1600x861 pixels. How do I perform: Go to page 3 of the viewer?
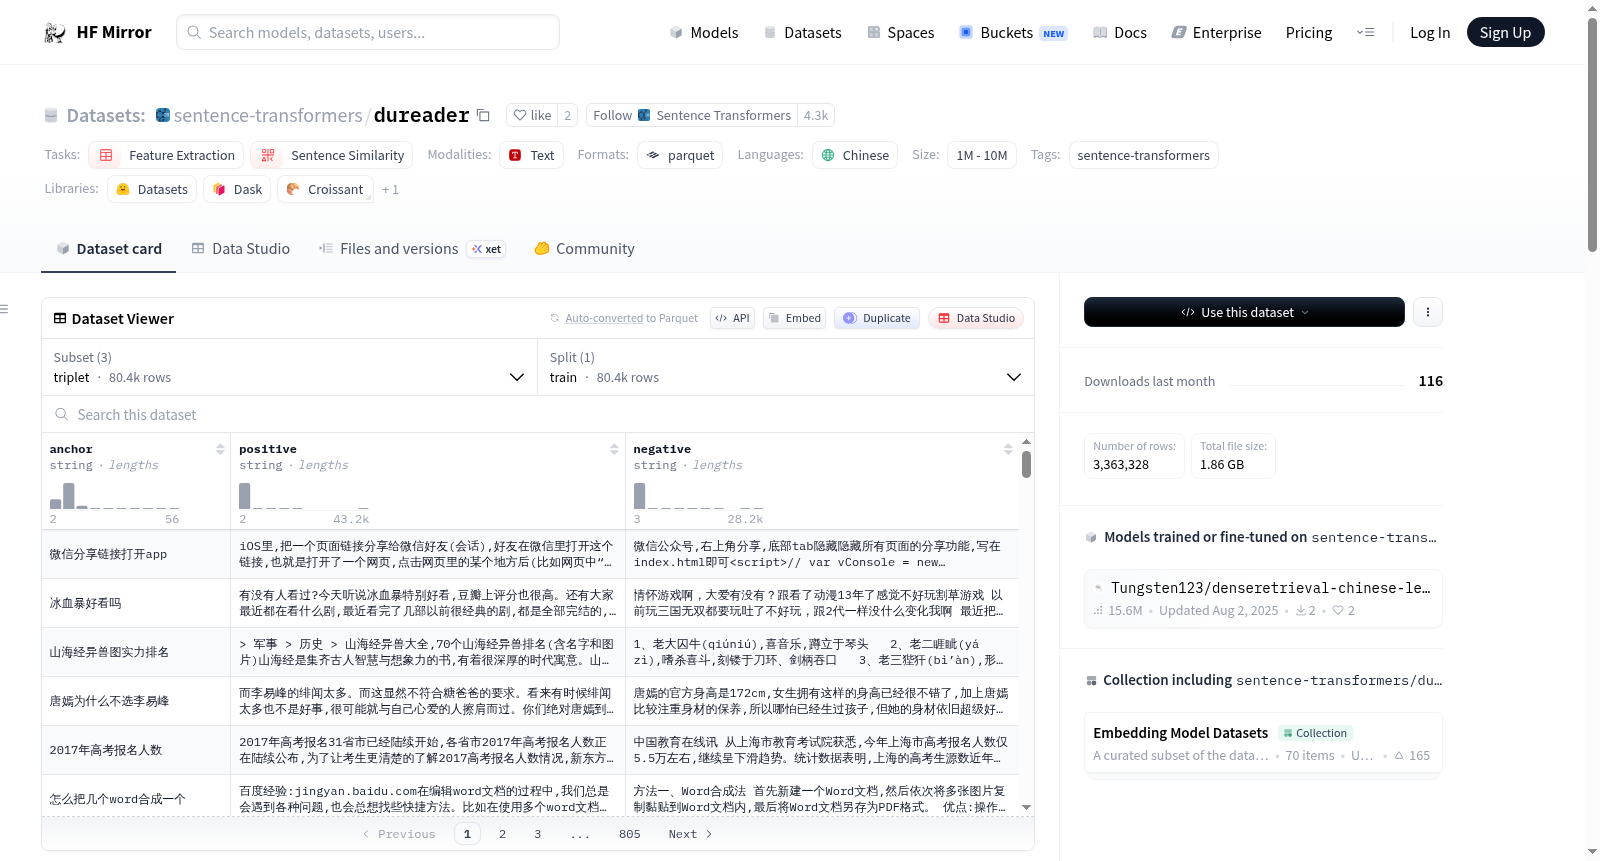[x=537, y=834]
